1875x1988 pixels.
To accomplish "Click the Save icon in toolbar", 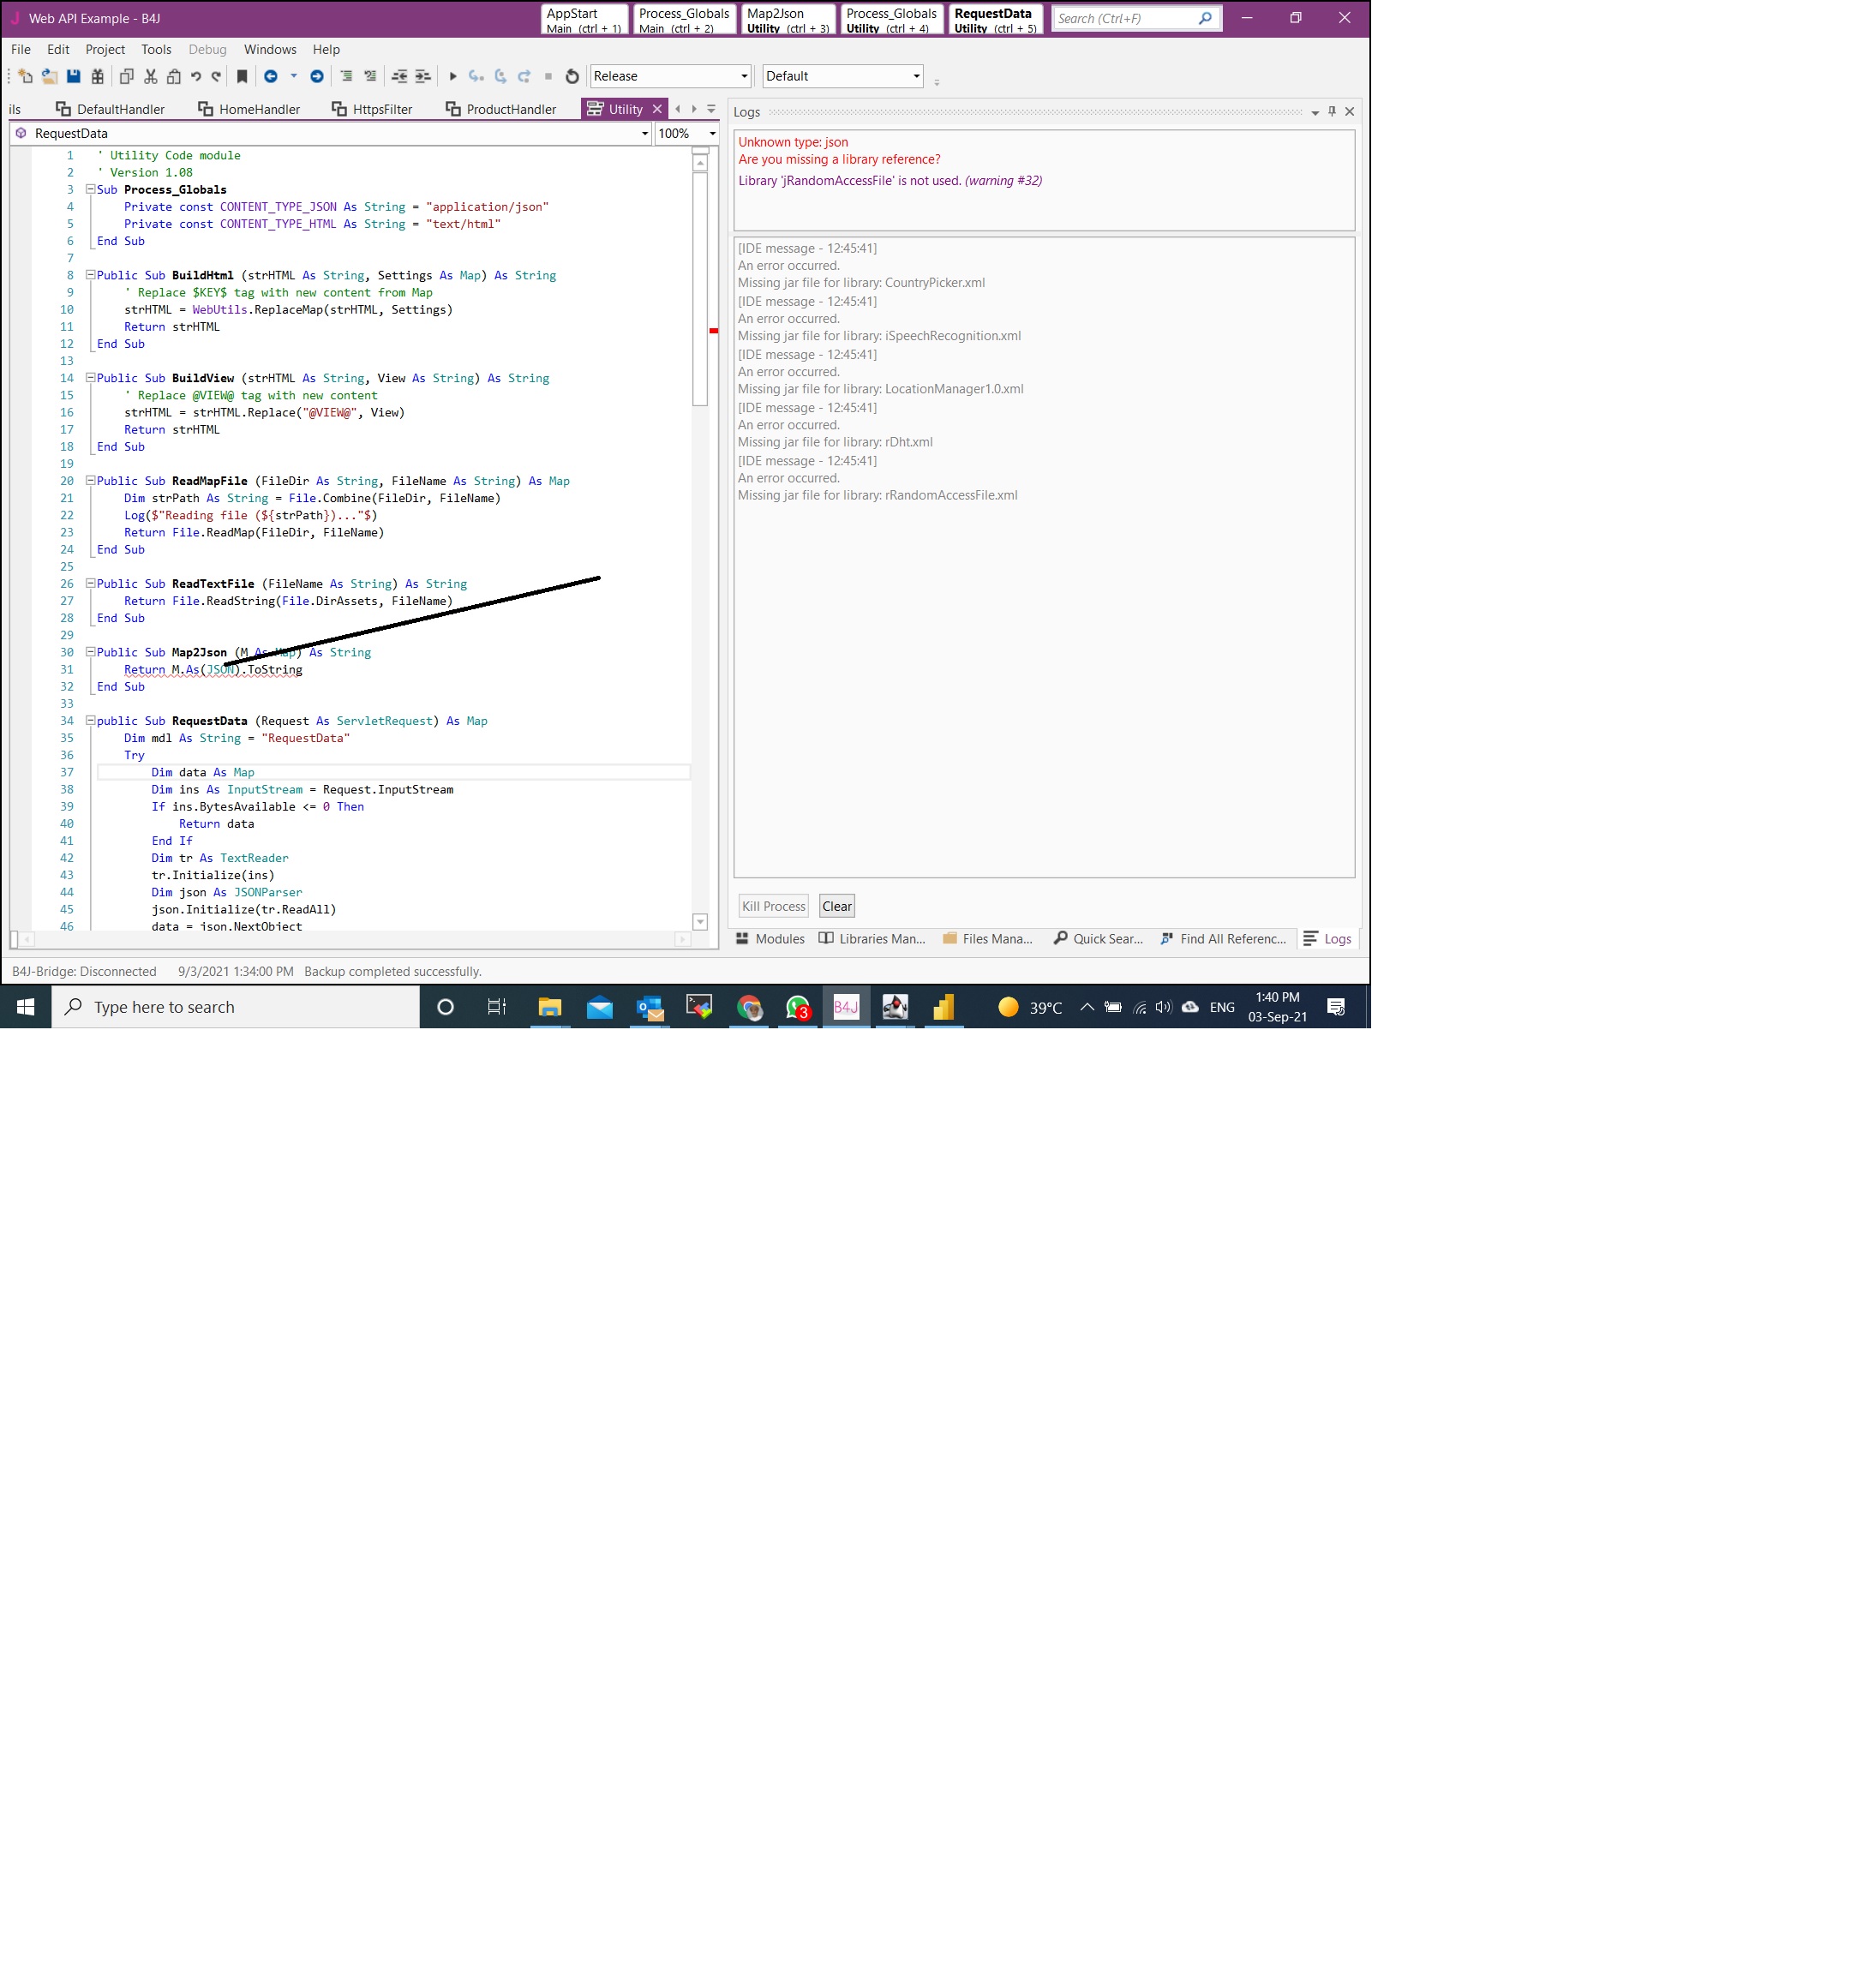I will click(x=73, y=76).
